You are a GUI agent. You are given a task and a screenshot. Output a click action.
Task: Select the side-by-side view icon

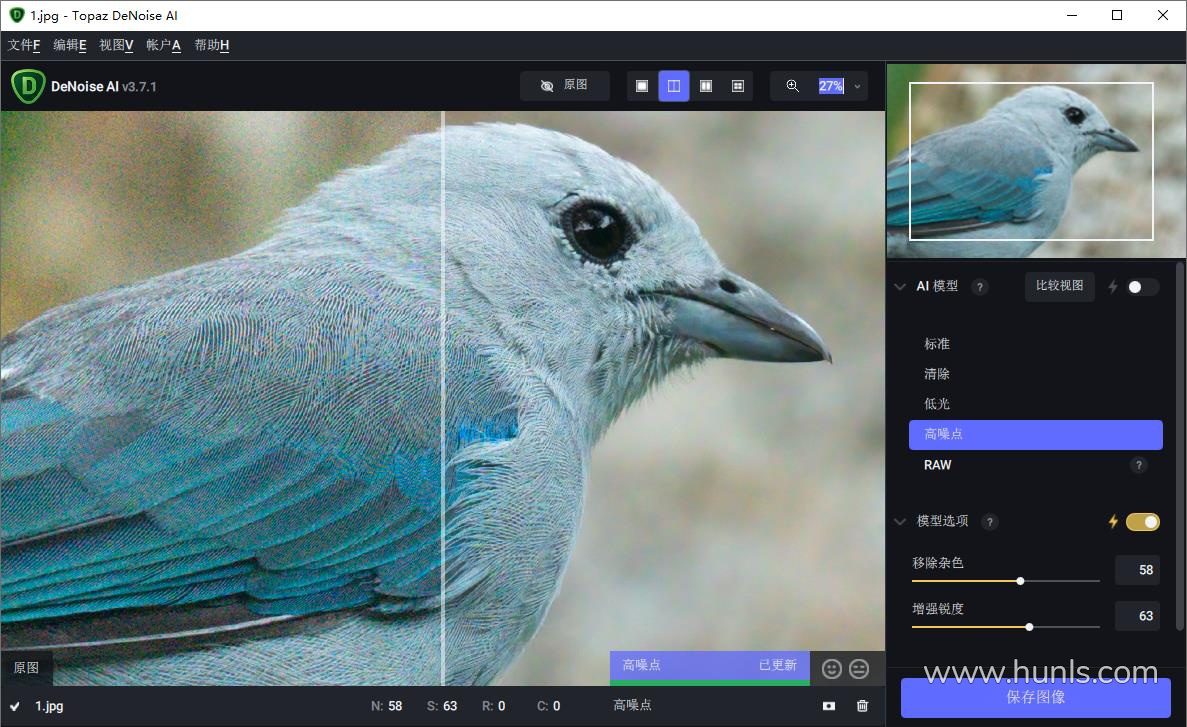[x=706, y=86]
